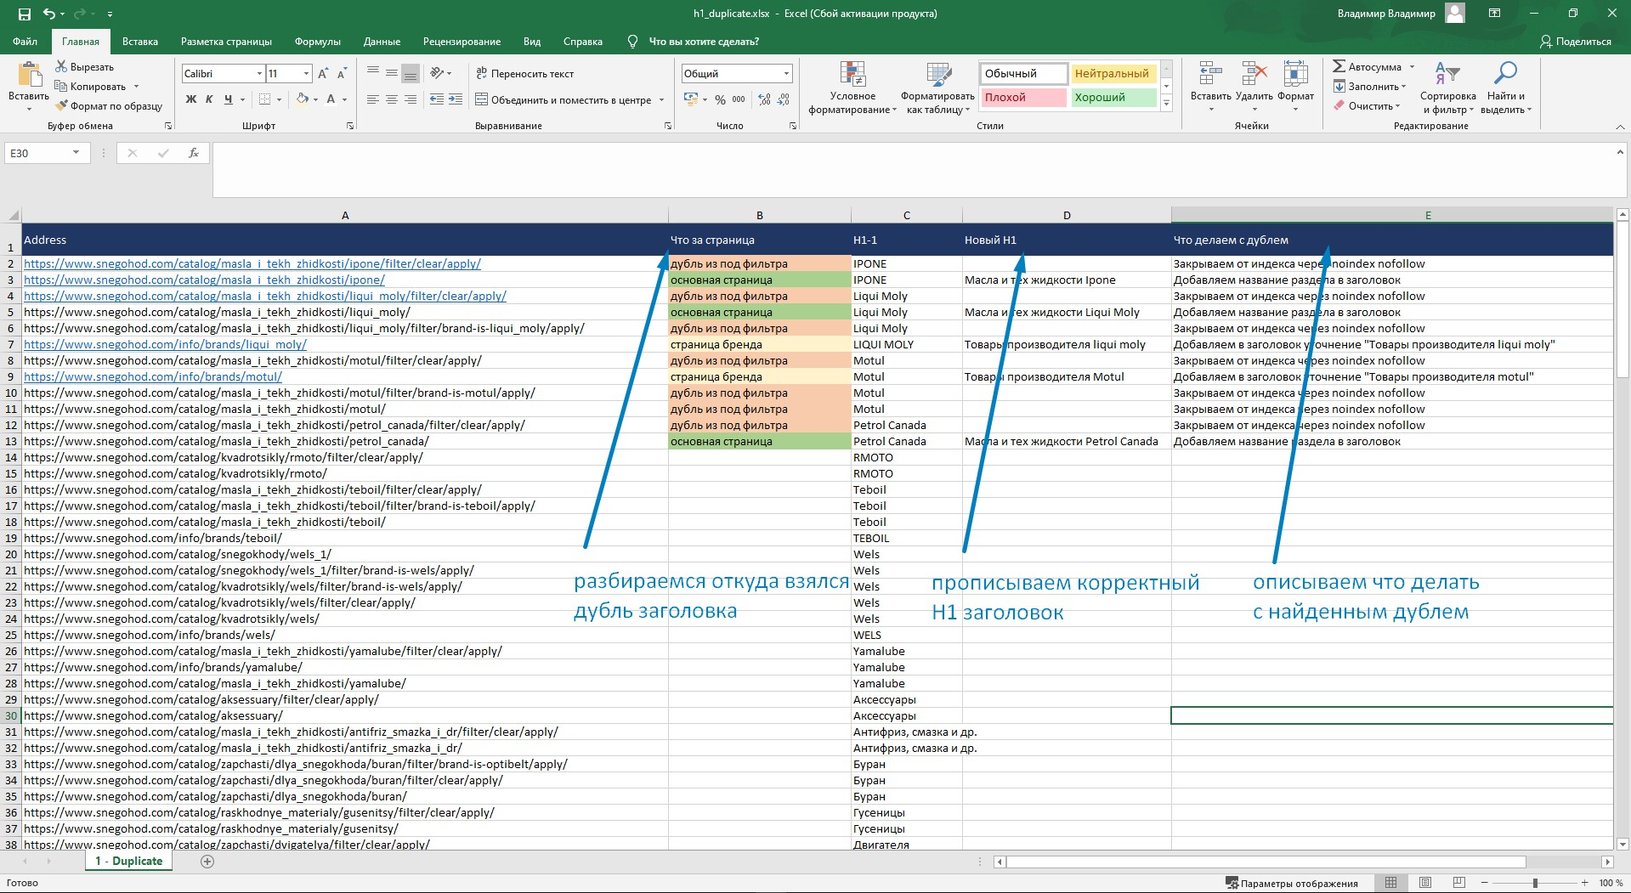Switch to the Данные tab
The height and width of the screenshot is (893, 1631).
(382, 42)
